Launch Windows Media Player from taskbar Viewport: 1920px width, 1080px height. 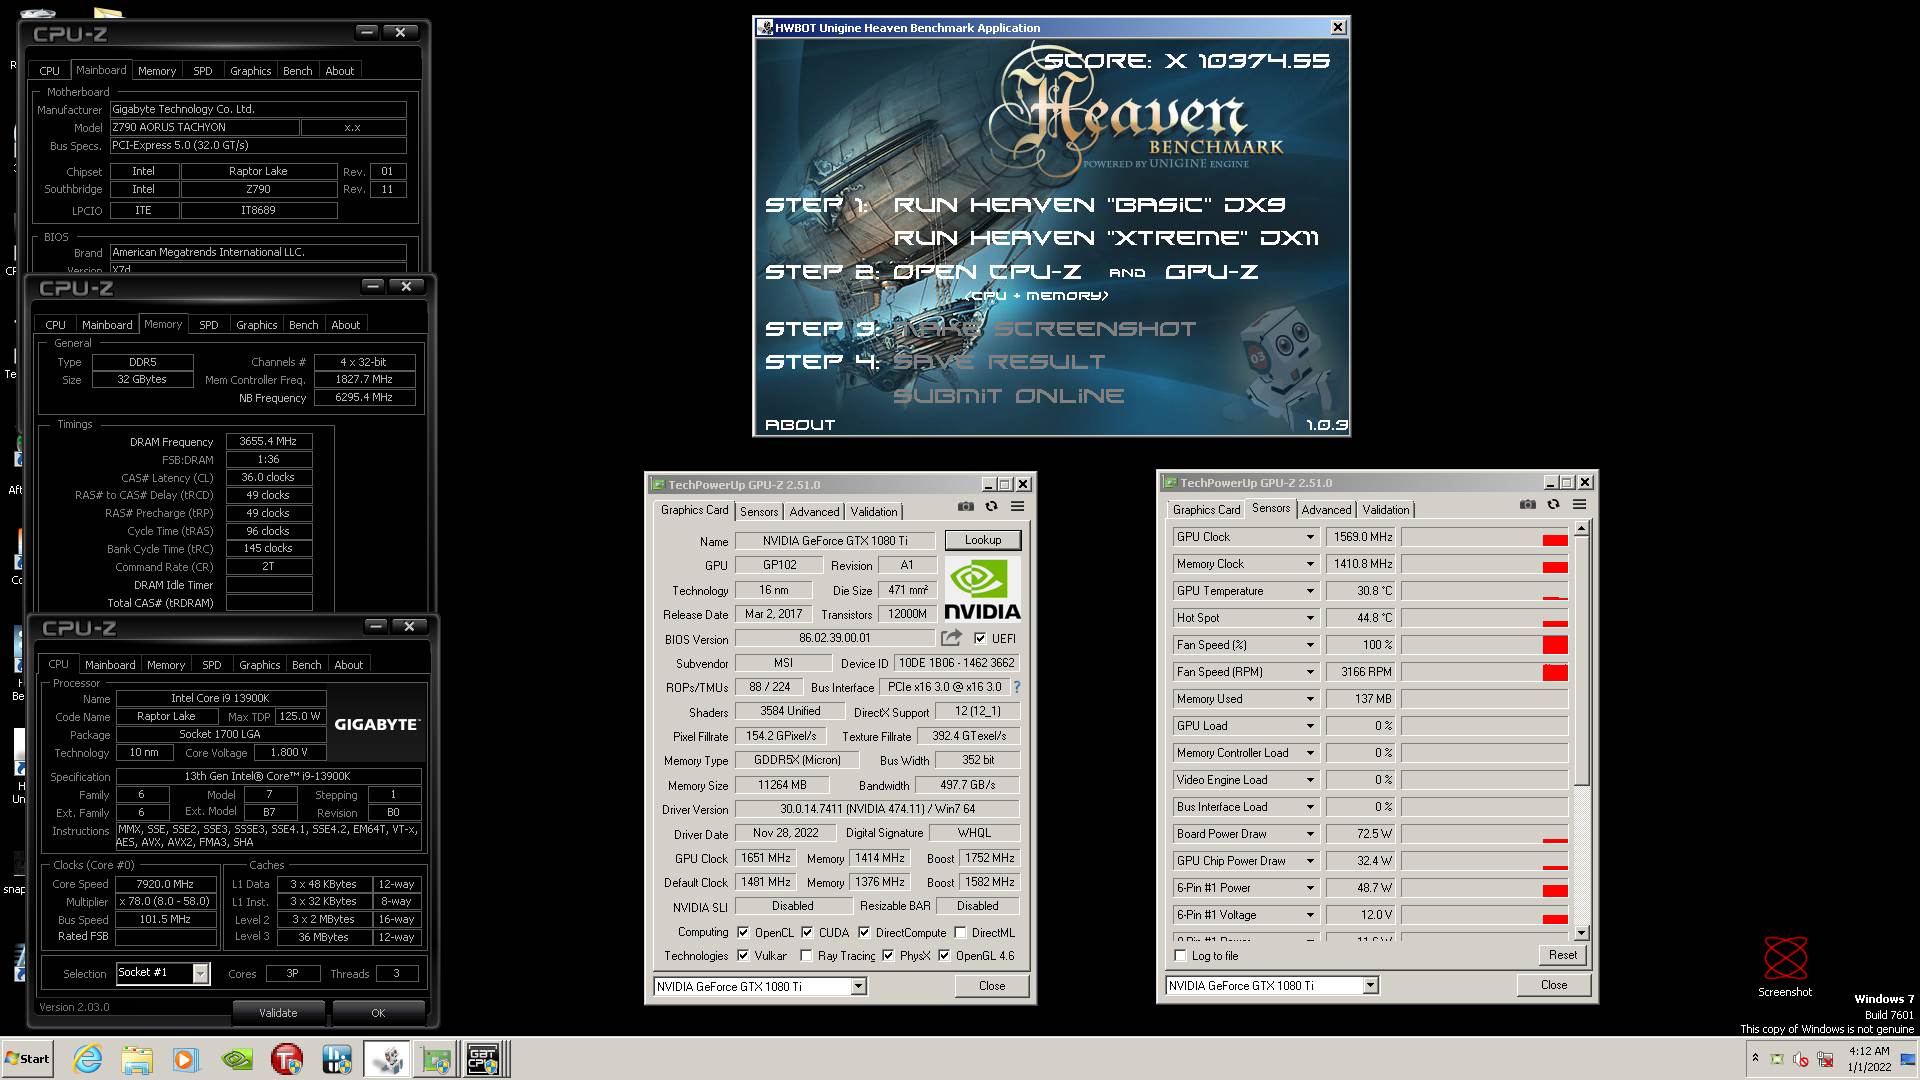point(185,1059)
